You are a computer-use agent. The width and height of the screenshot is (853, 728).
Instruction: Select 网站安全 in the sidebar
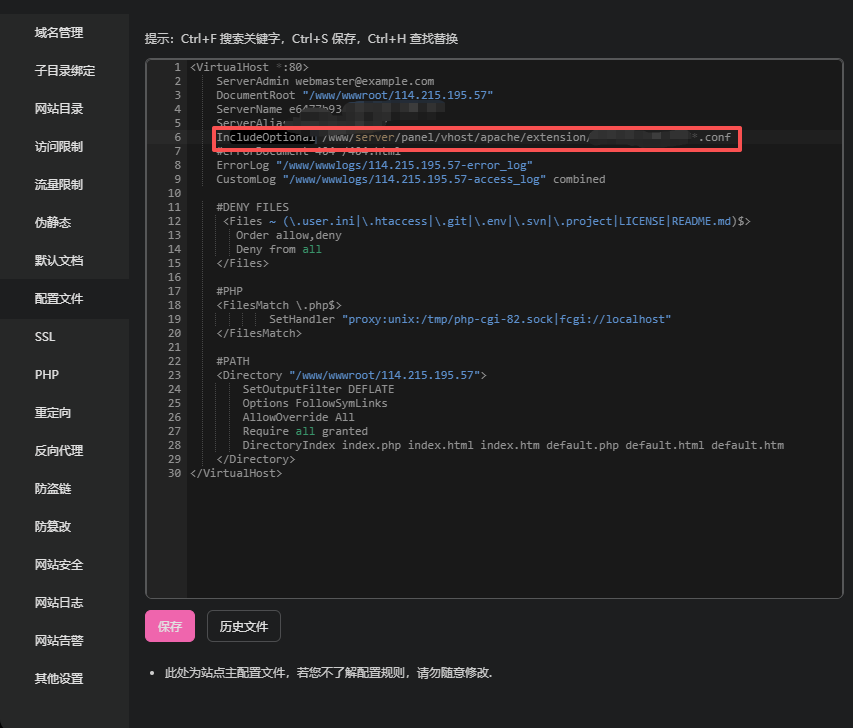coord(59,565)
